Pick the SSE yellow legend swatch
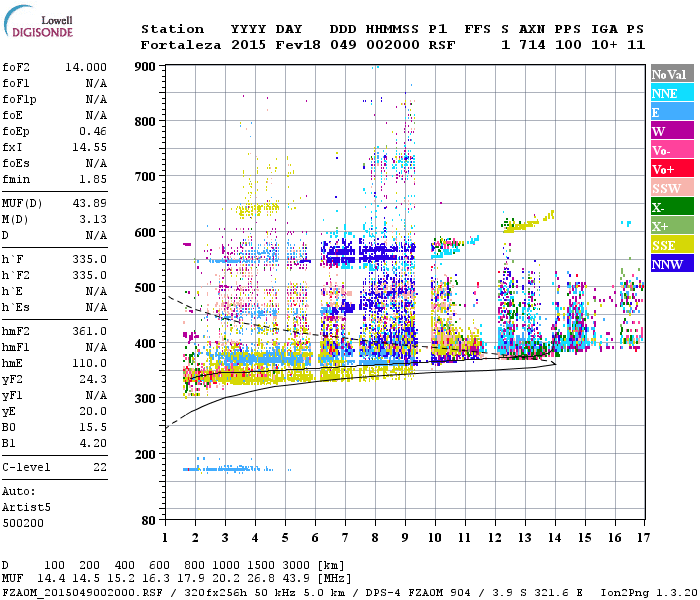 668,245
